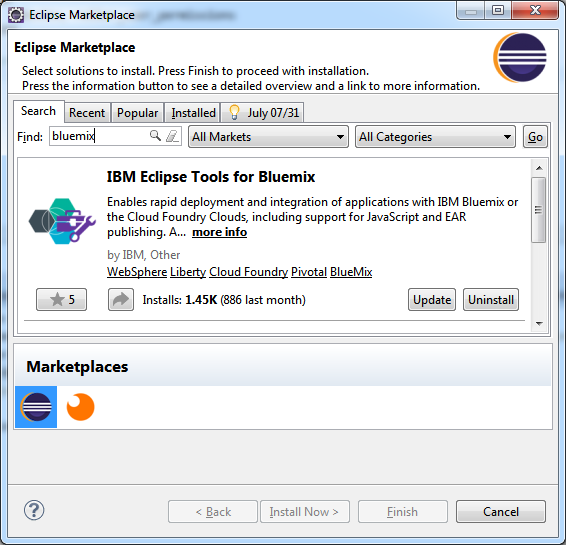
Task: Open the Pivotal tag link
Action: (x=309, y=272)
